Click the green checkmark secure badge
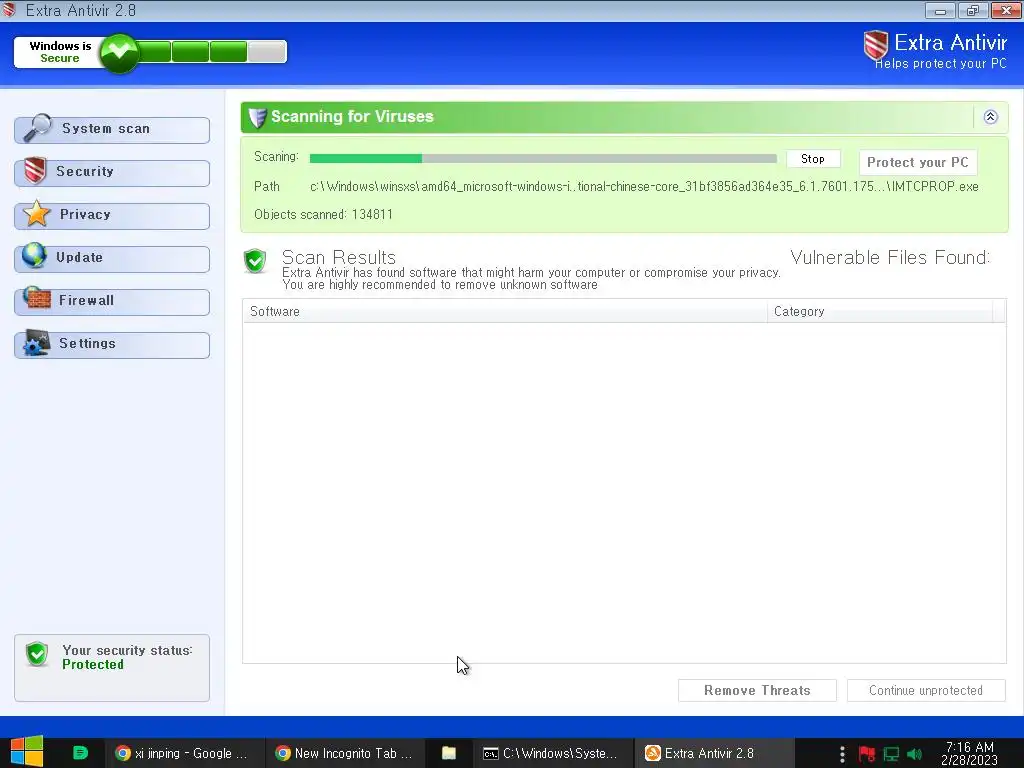Image resolution: width=1024 pixels, height=768 pixels. 119,52
